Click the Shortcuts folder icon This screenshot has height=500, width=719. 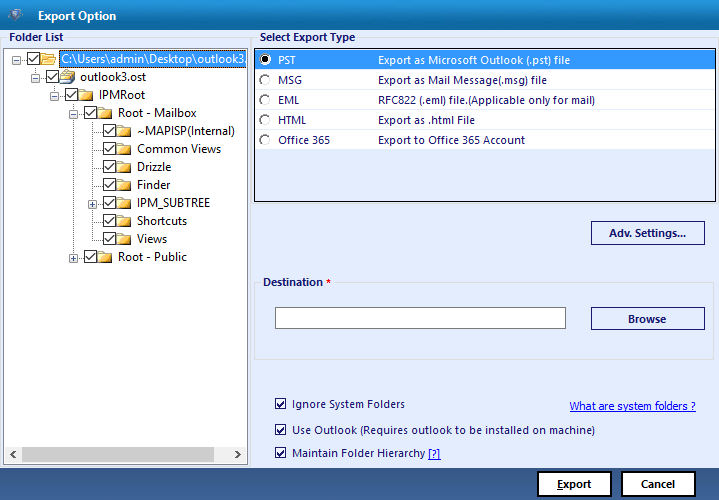coord(124,221)
